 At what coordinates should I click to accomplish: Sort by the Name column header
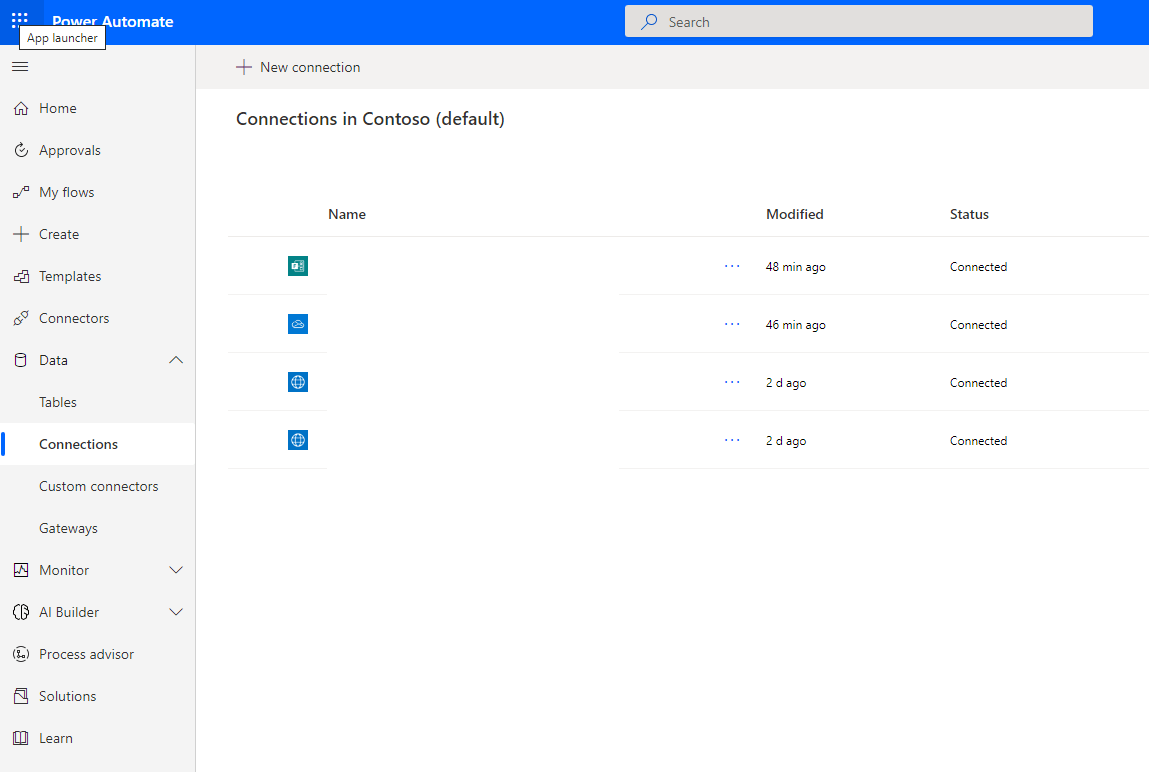tap(347, 214)
